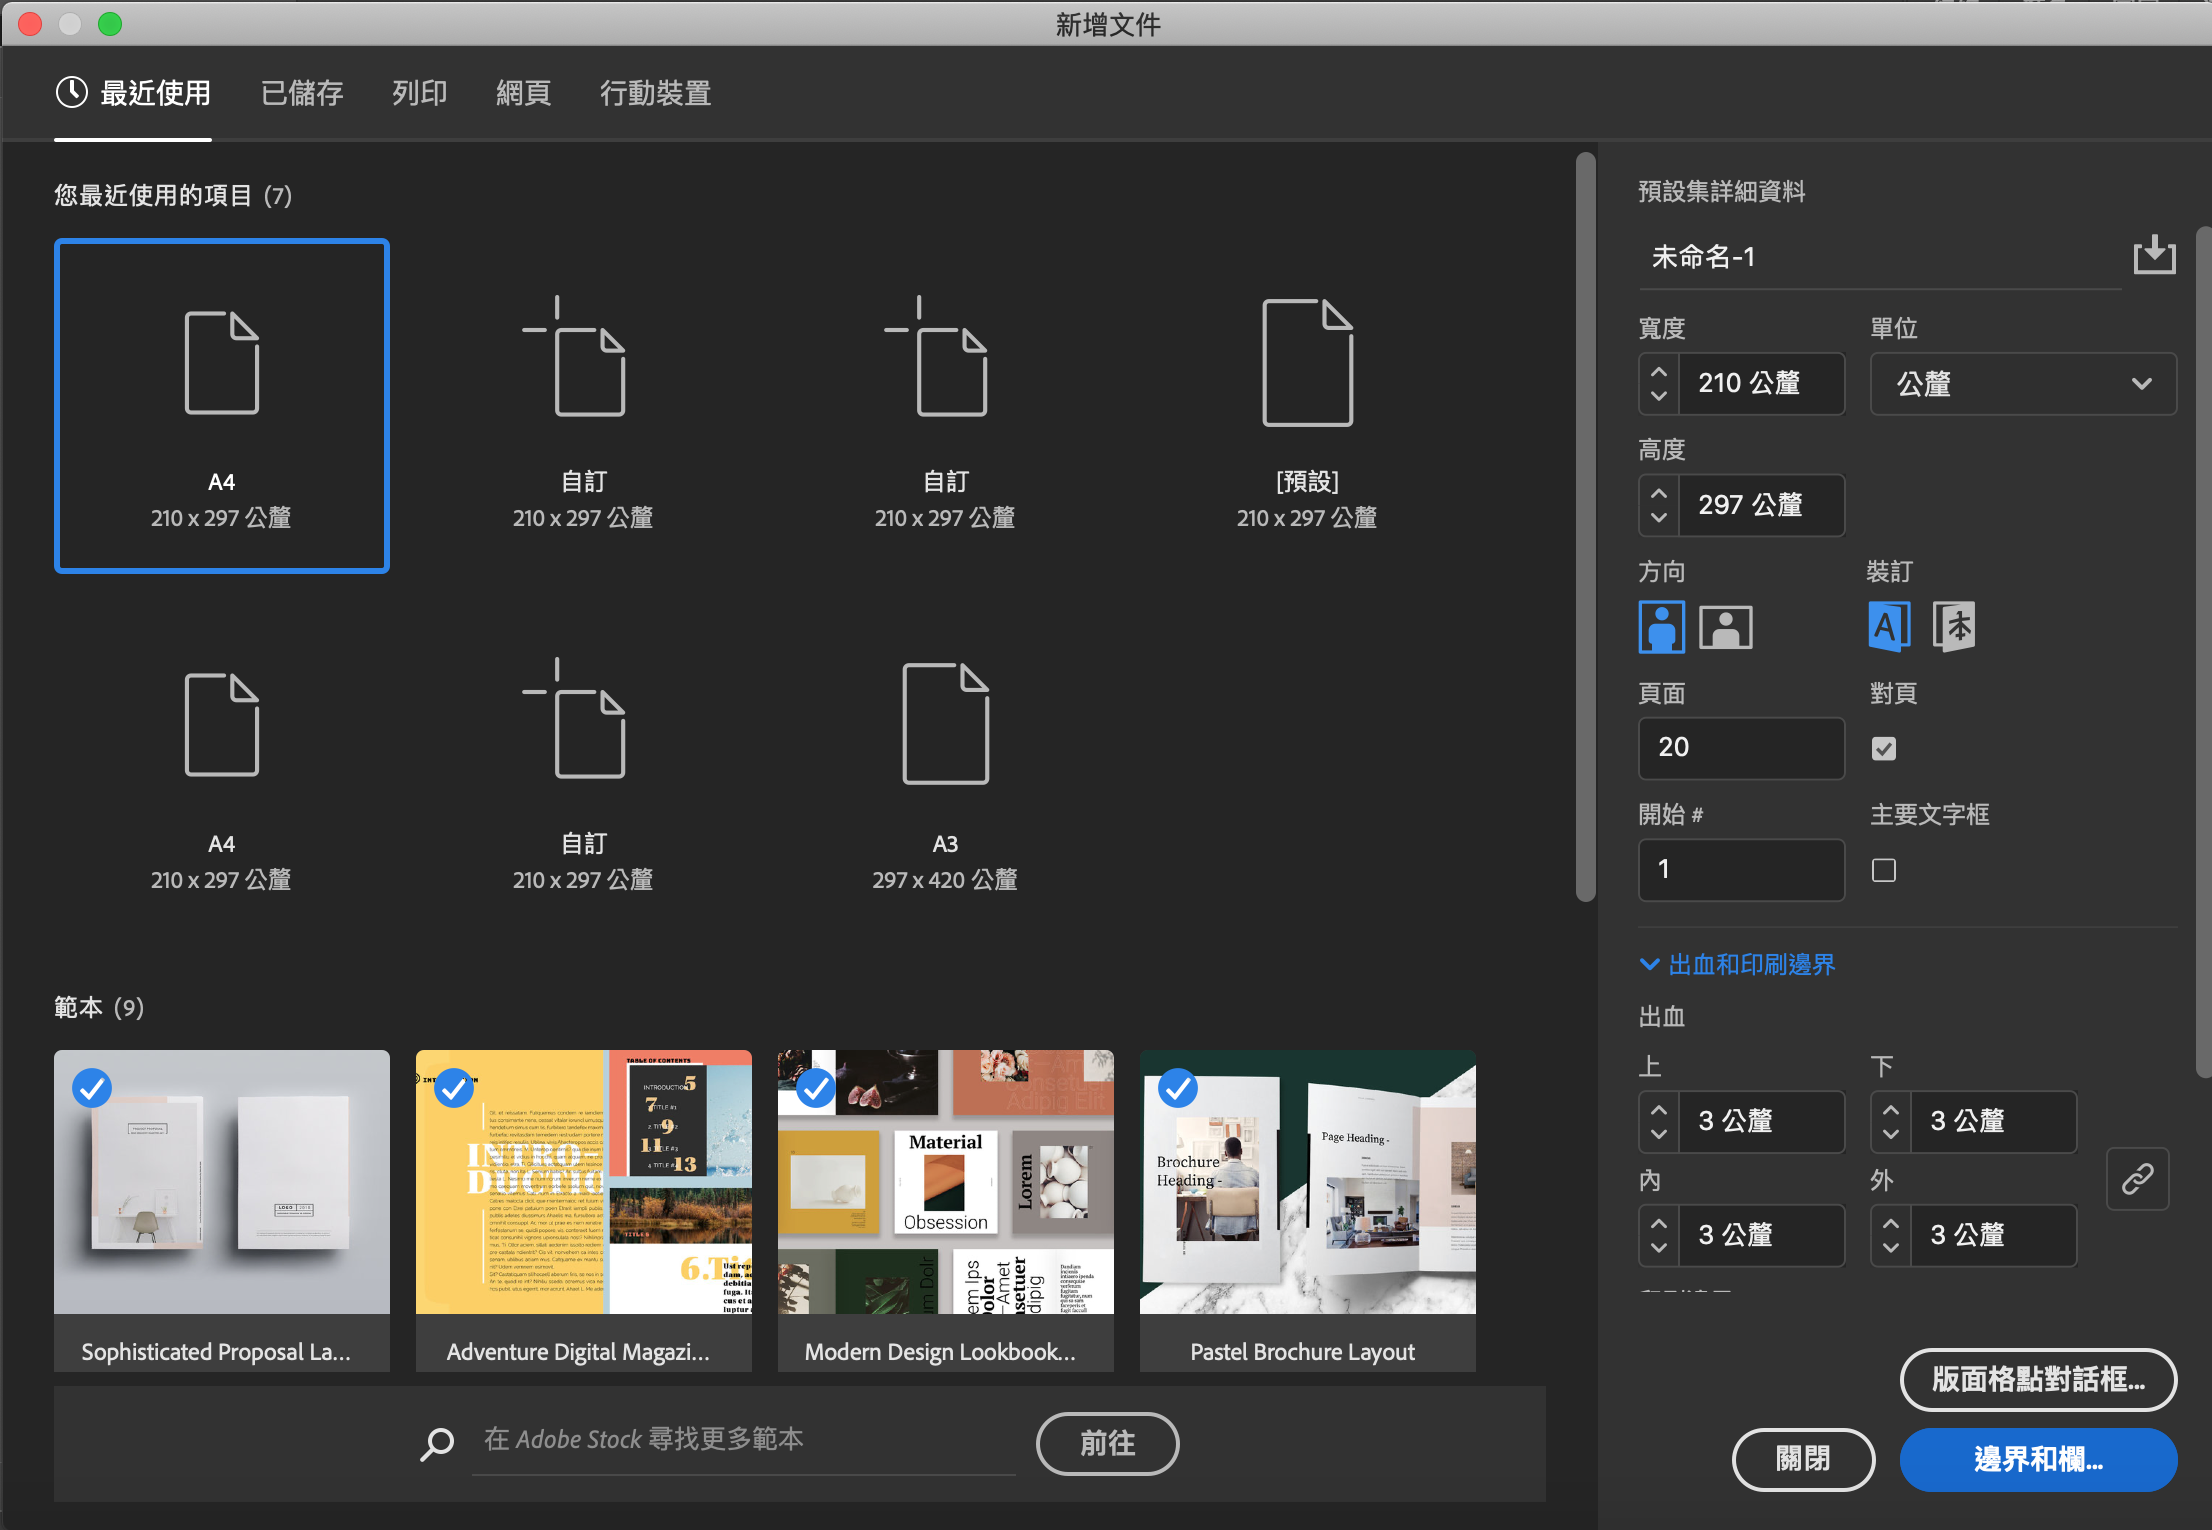Increase the 寬度 width stepper
Viewport: 2212px width, 1530px height.
tap(1659, 372)
